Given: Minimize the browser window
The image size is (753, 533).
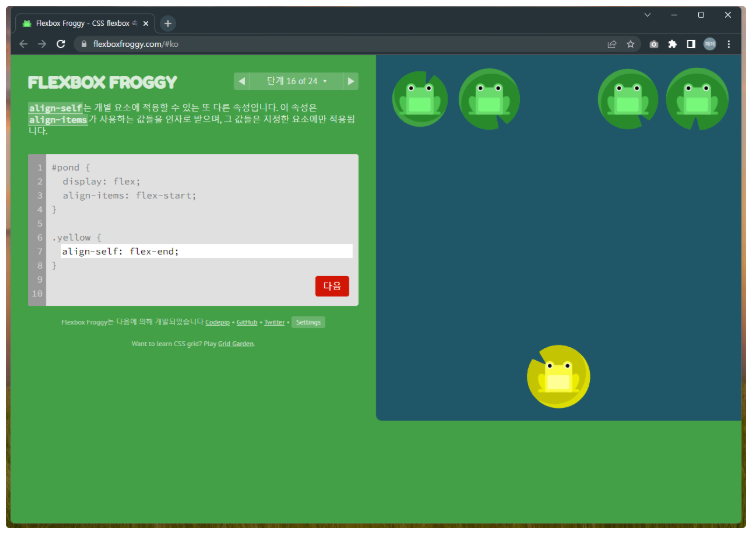Looking at the screenshot, I should 674,15.
